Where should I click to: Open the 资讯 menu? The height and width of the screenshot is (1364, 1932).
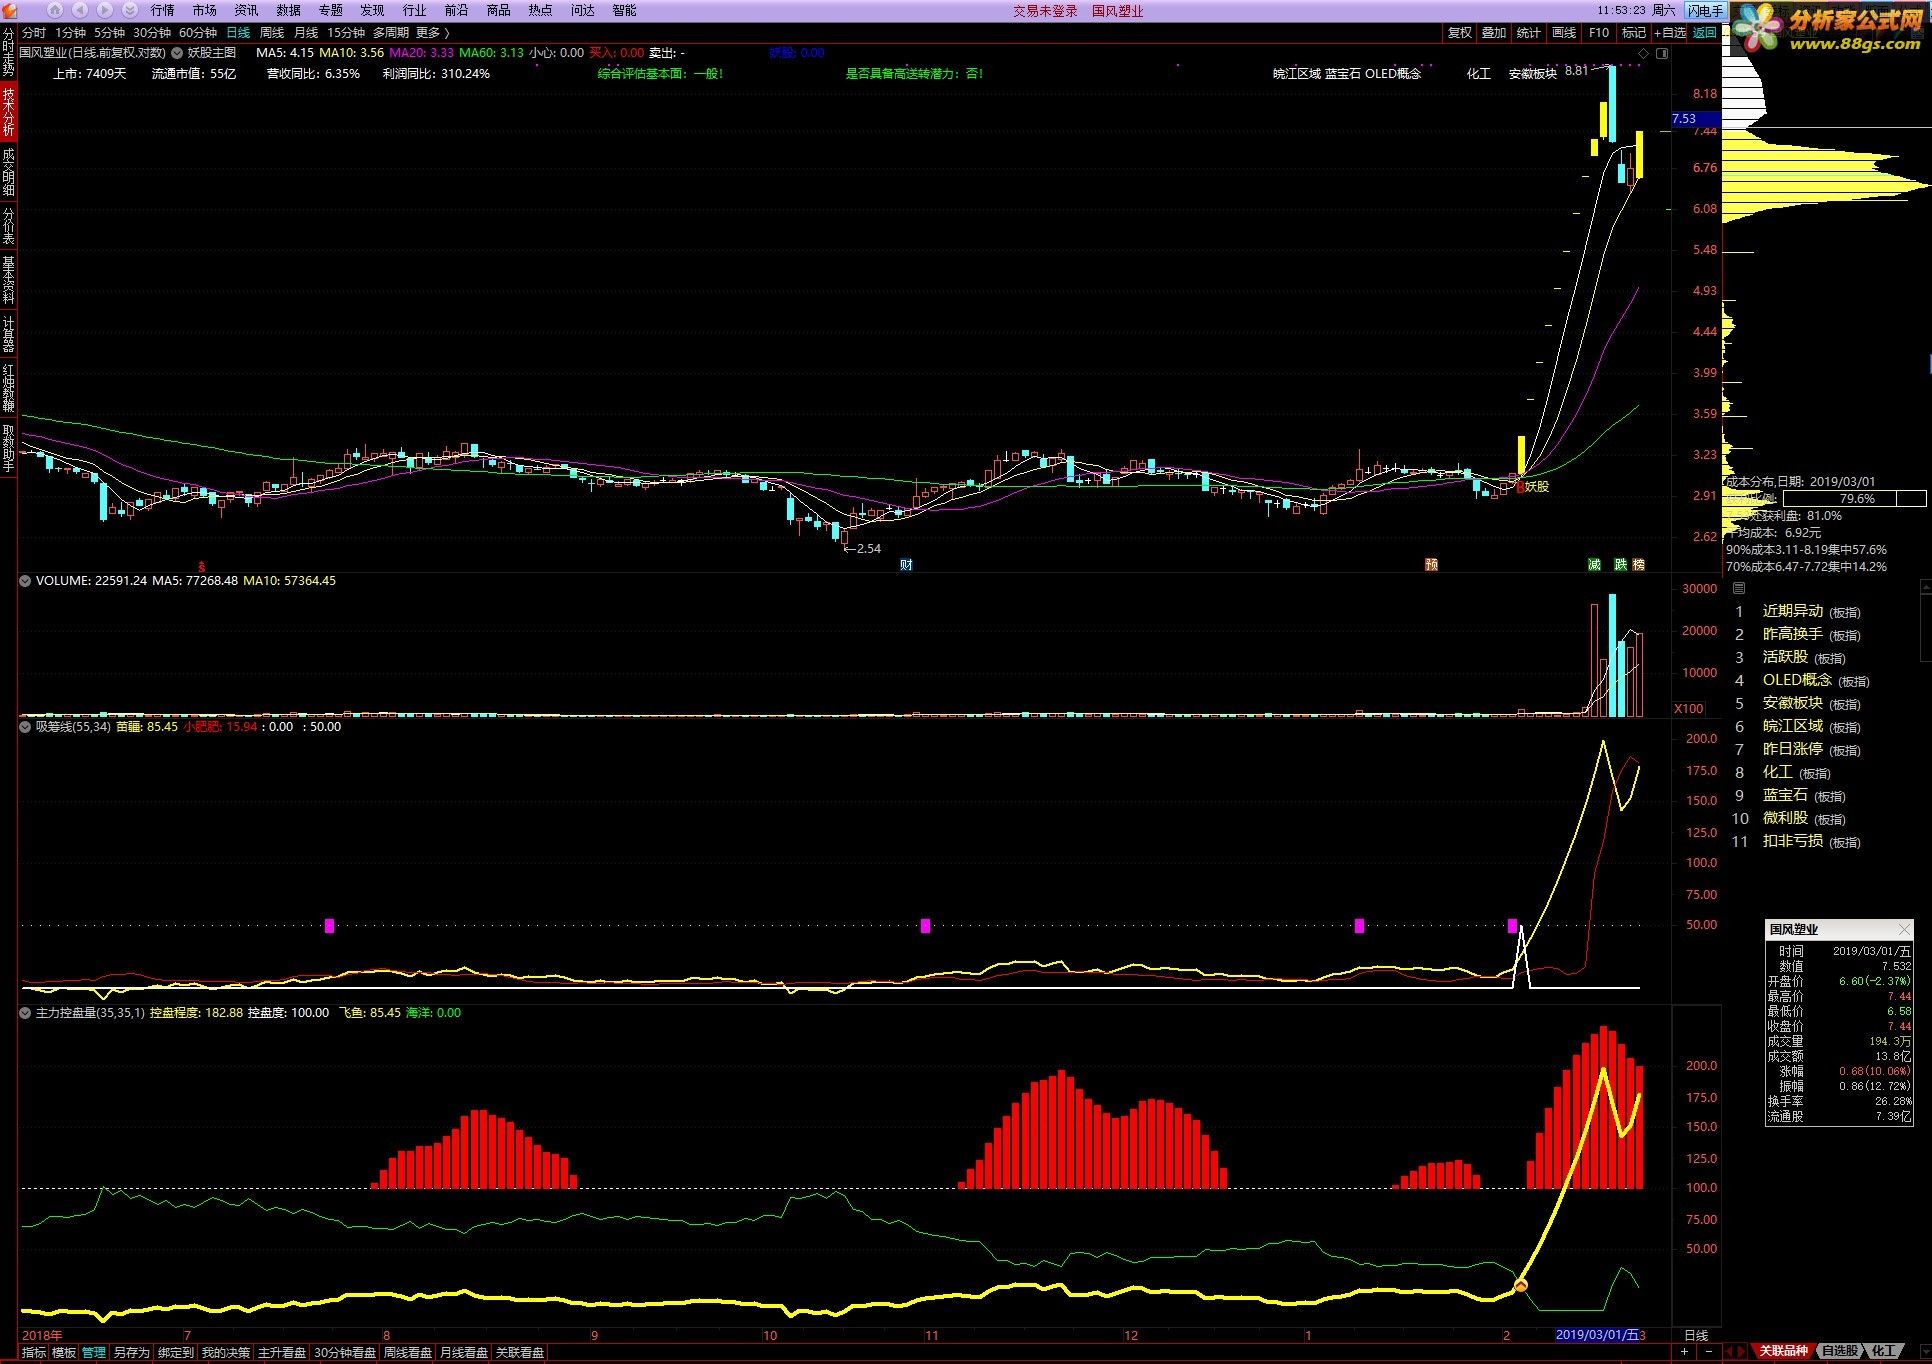coord(246,10)
